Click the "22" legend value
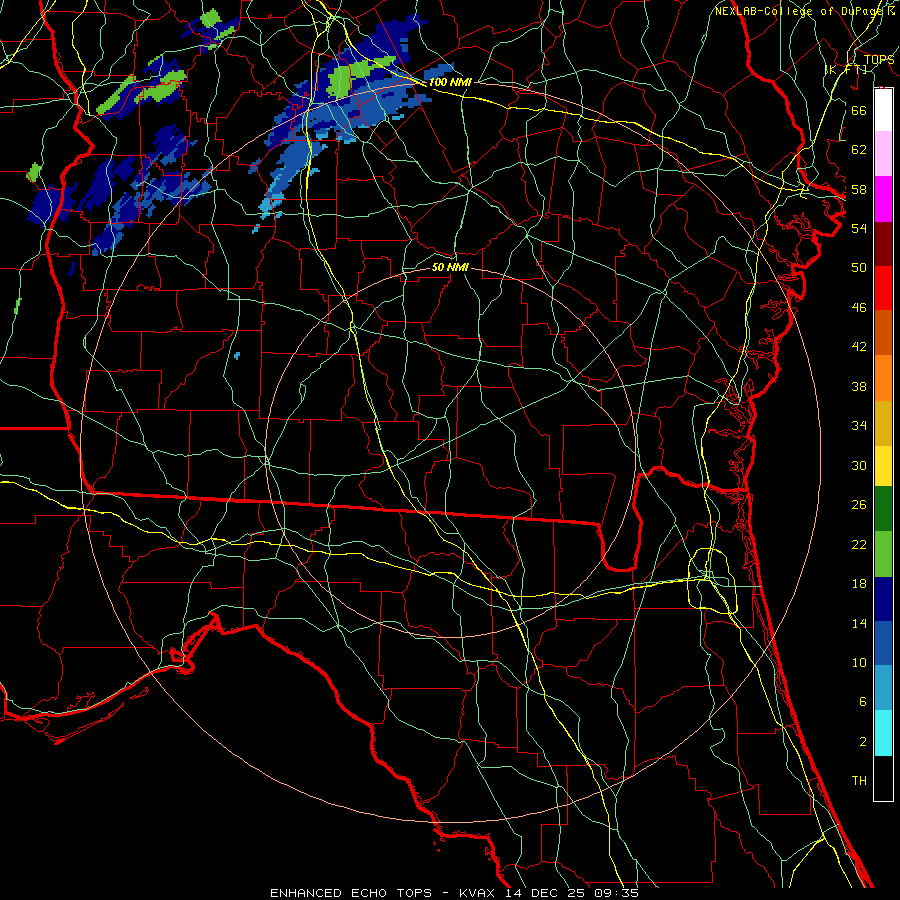The width and height of the screenshot is (900, 900). click(859, 544)
